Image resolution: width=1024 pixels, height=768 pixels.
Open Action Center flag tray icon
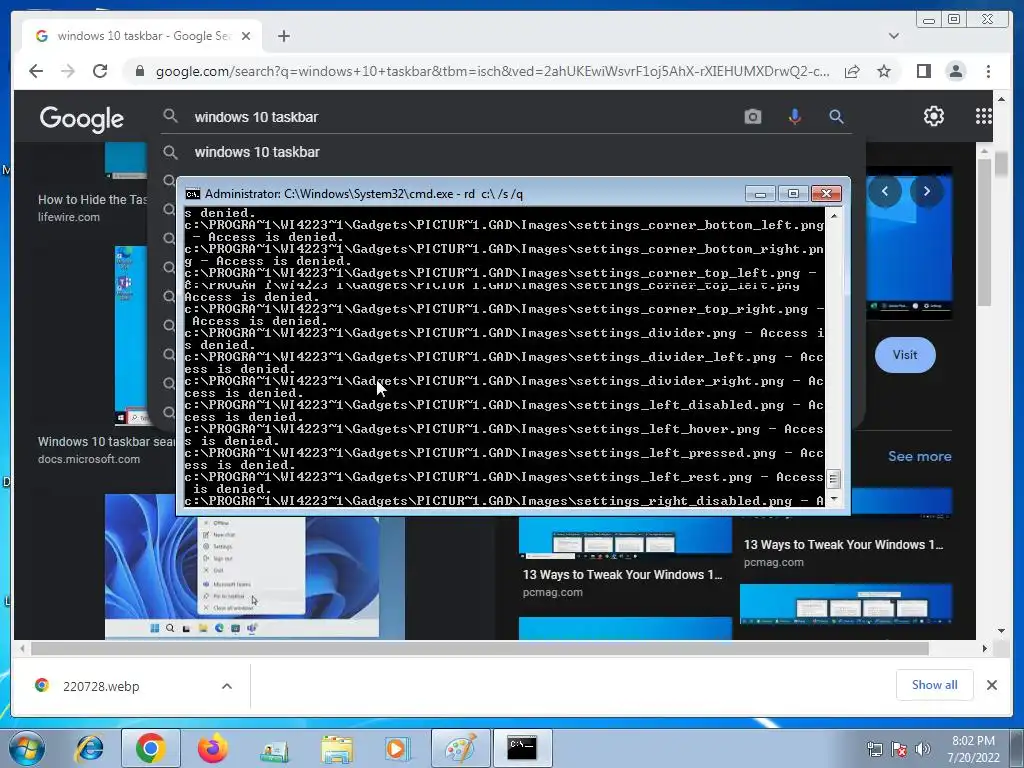tap(899, 750)
